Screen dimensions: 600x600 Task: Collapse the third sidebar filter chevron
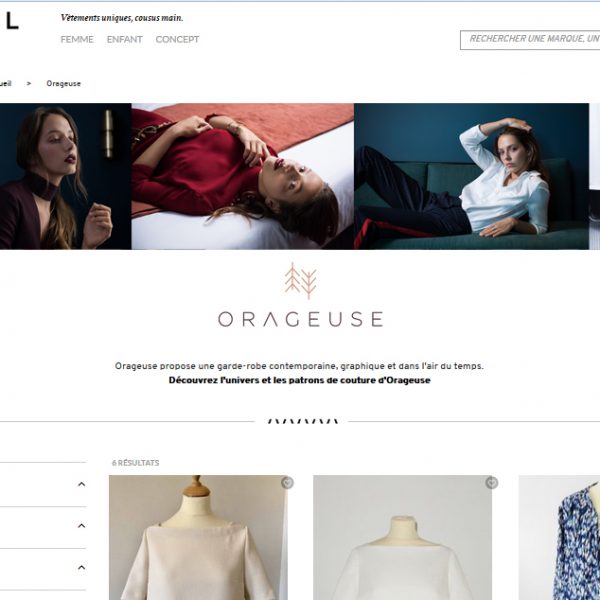pos(82,567)
